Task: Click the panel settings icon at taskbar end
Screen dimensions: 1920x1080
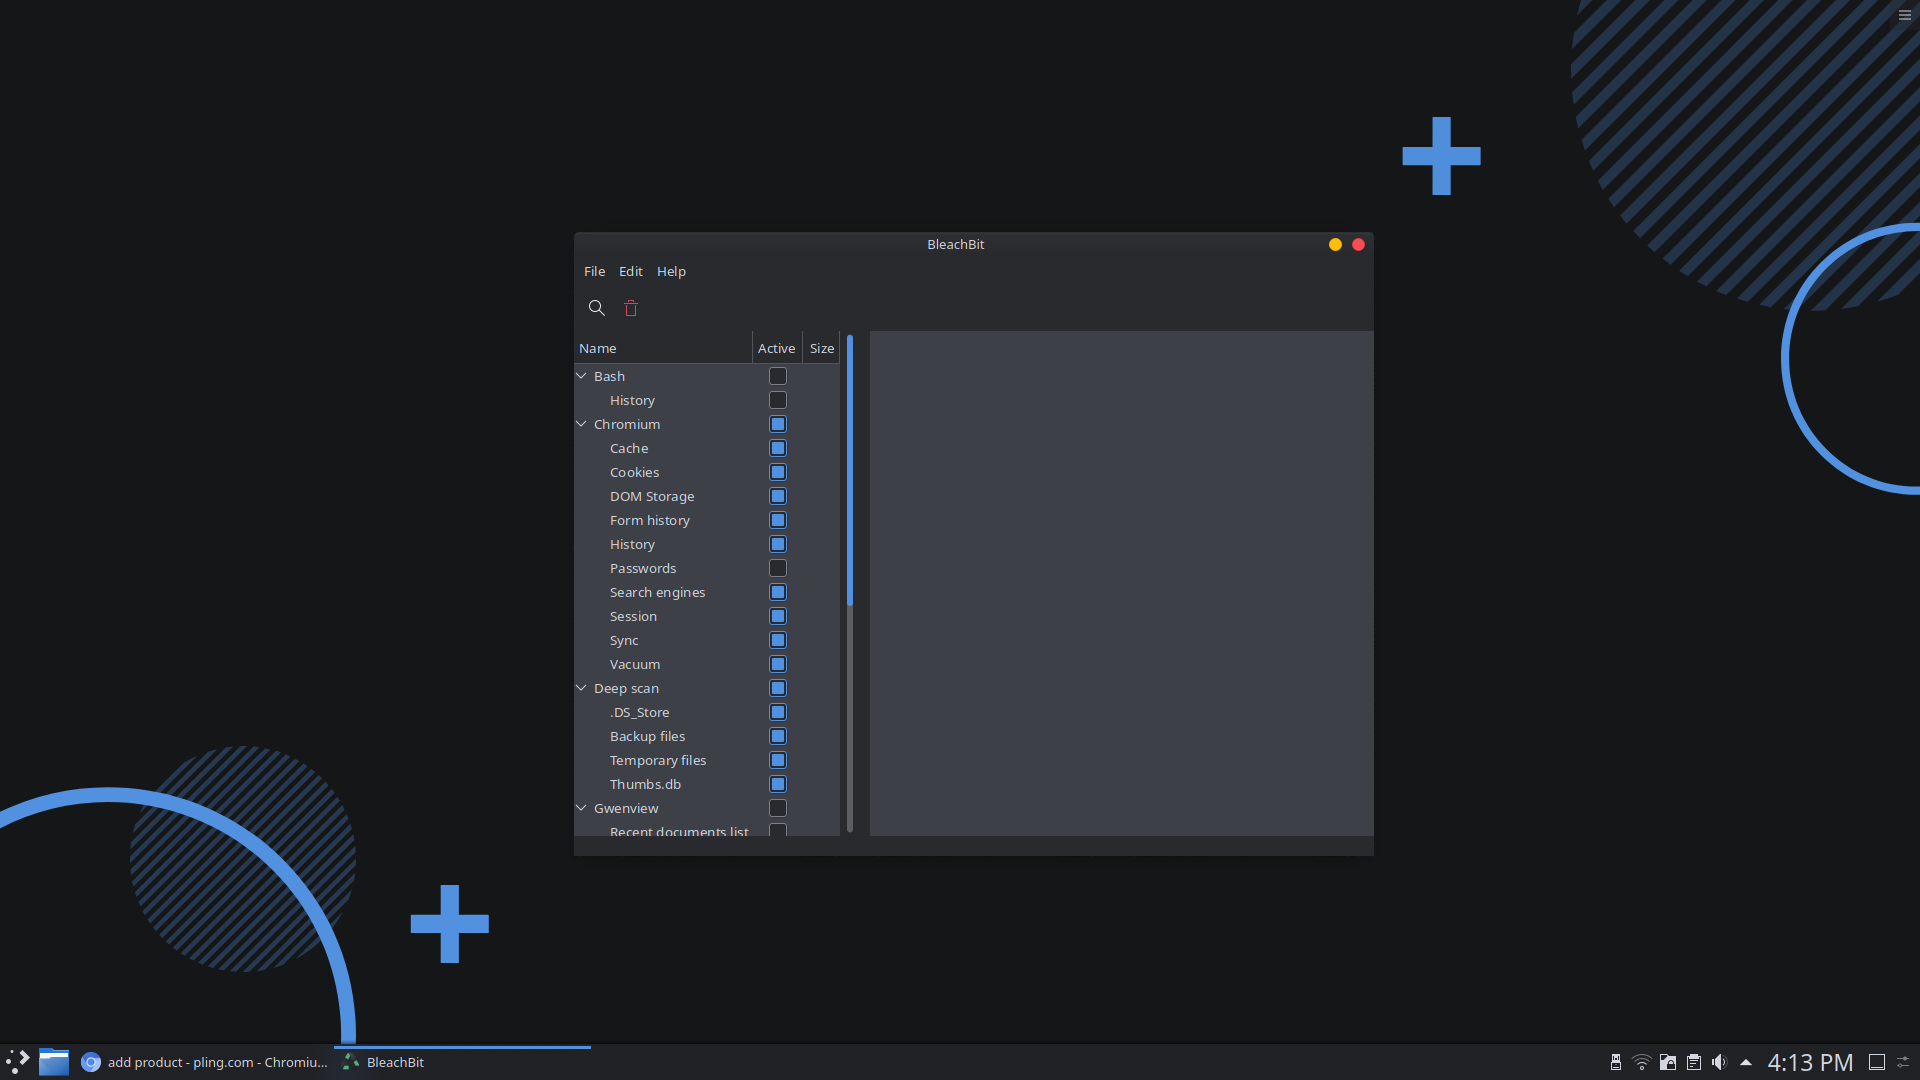Action: [x=1904, y=1062]
